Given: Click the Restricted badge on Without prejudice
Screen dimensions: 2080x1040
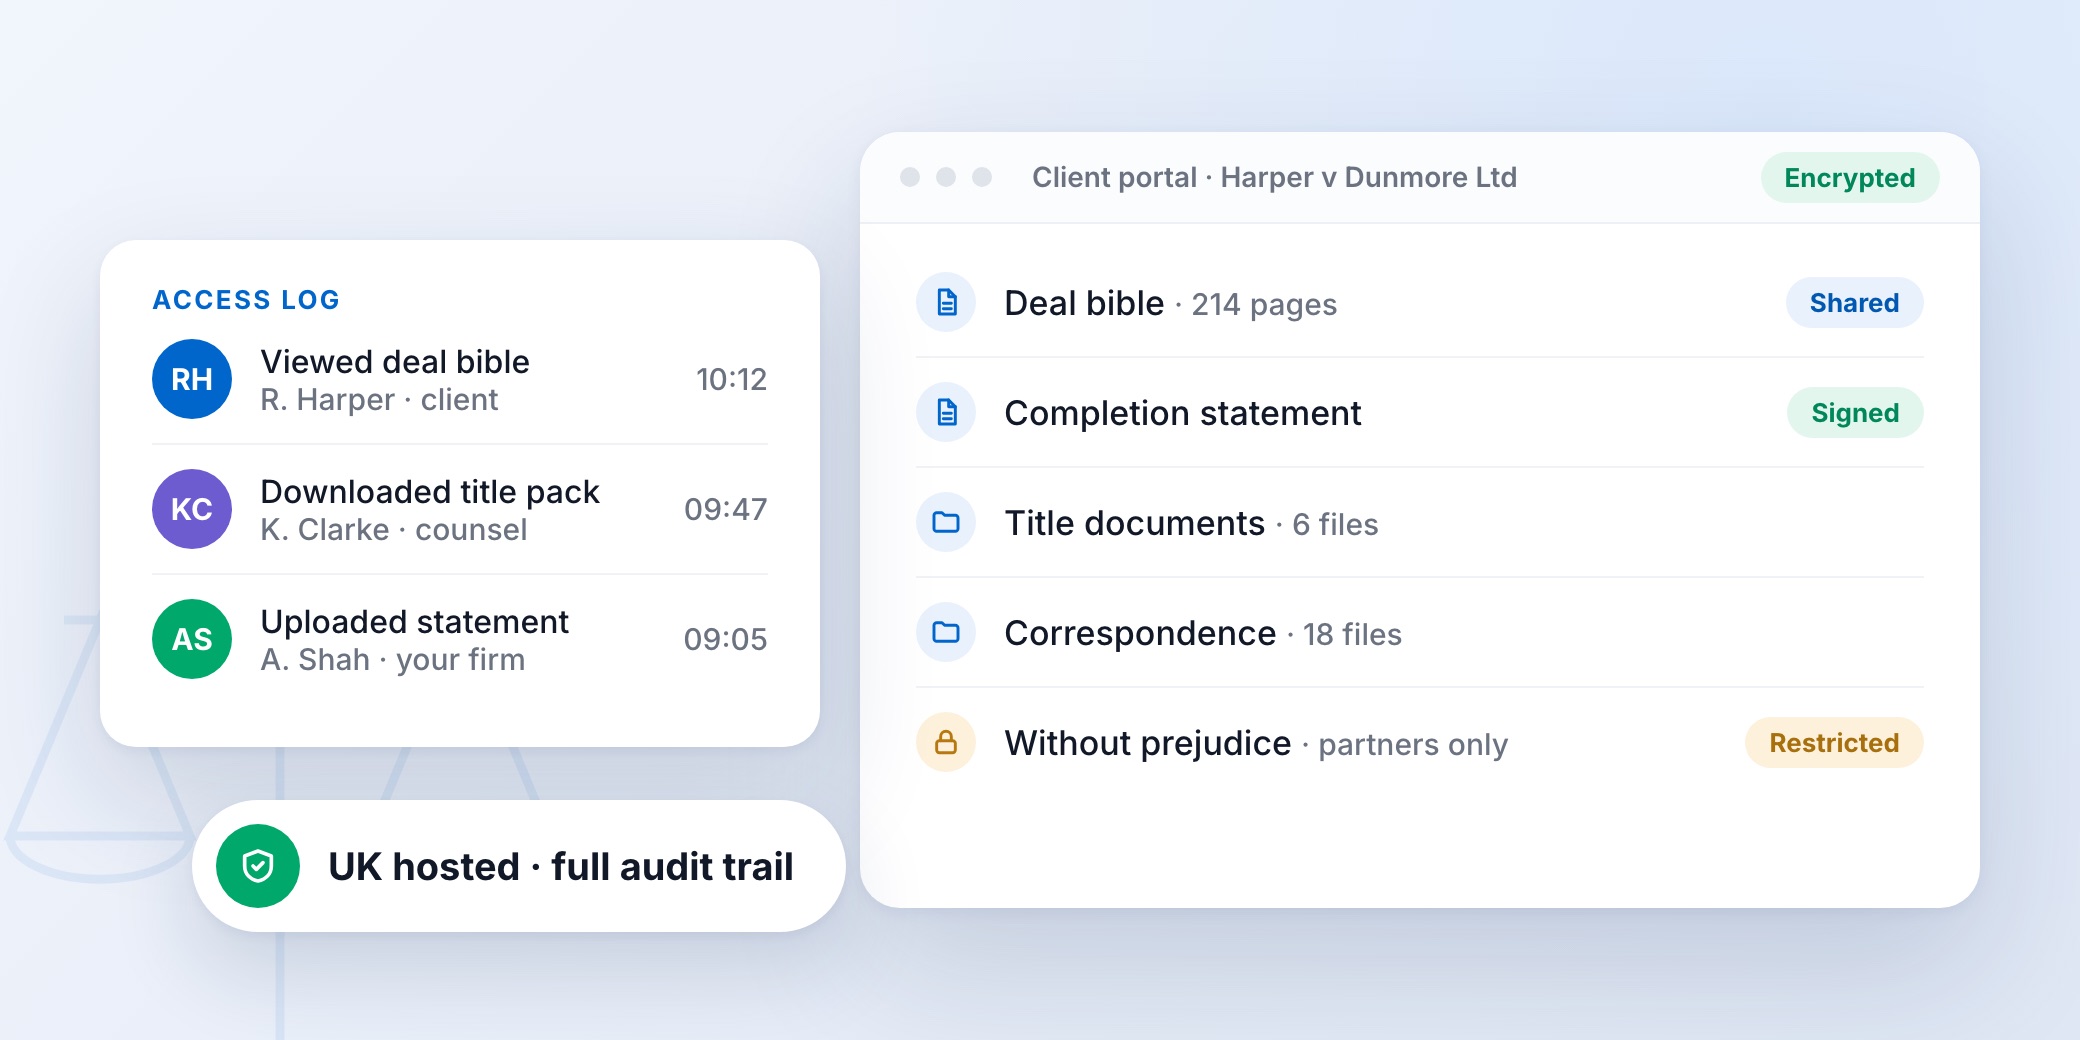Looking at the screenshot, I should [x=1834, y=743].
